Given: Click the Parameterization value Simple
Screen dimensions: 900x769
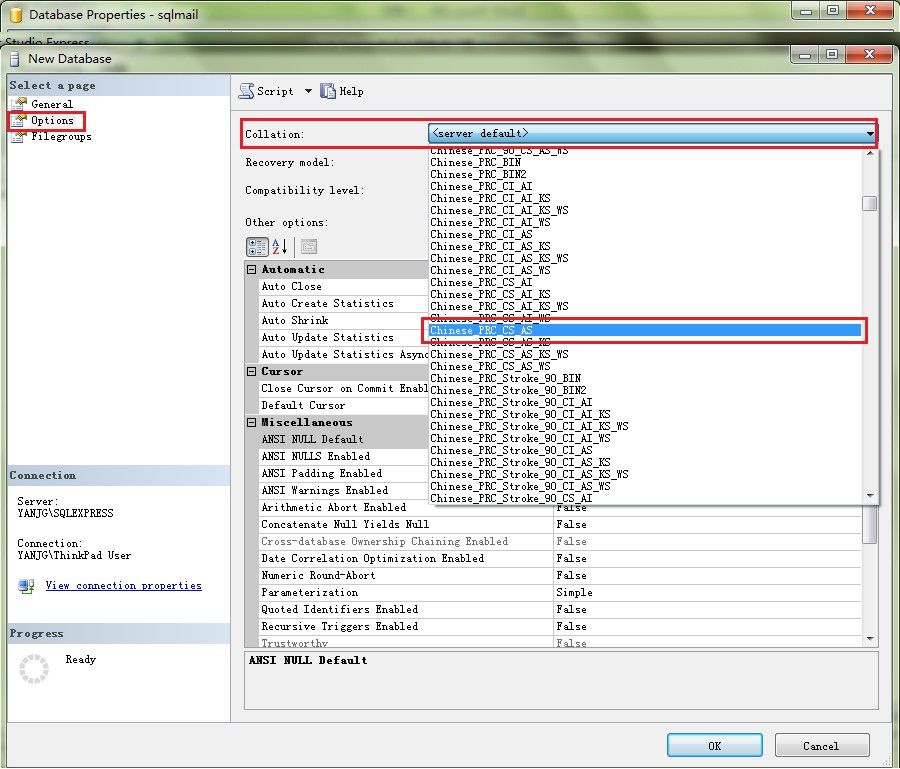Looking at the screenshot, I should pos(575,592).
